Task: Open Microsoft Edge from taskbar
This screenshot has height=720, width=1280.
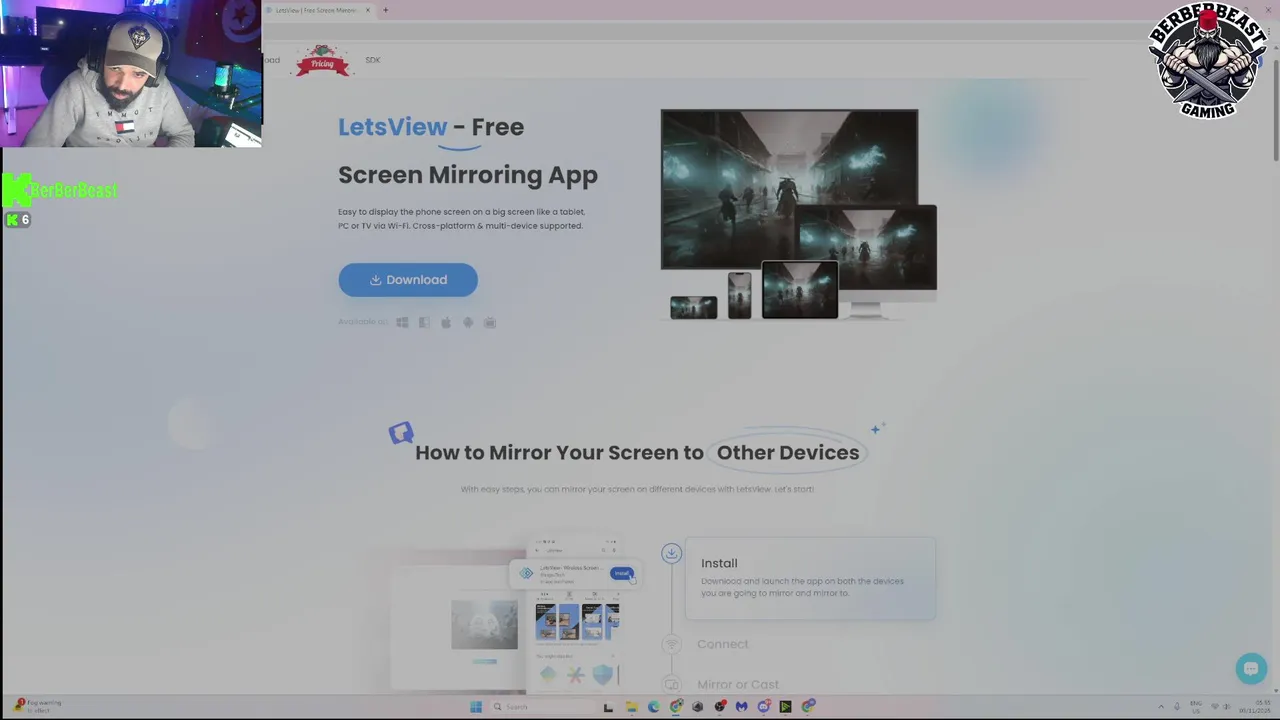Action: 653,707
